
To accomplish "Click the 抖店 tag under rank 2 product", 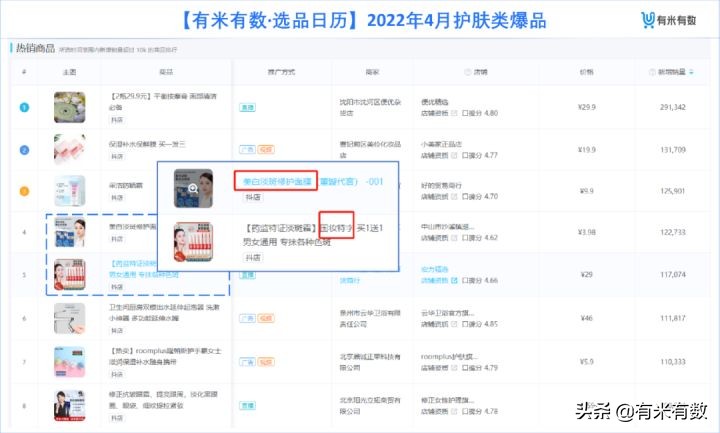I will 117,157.
